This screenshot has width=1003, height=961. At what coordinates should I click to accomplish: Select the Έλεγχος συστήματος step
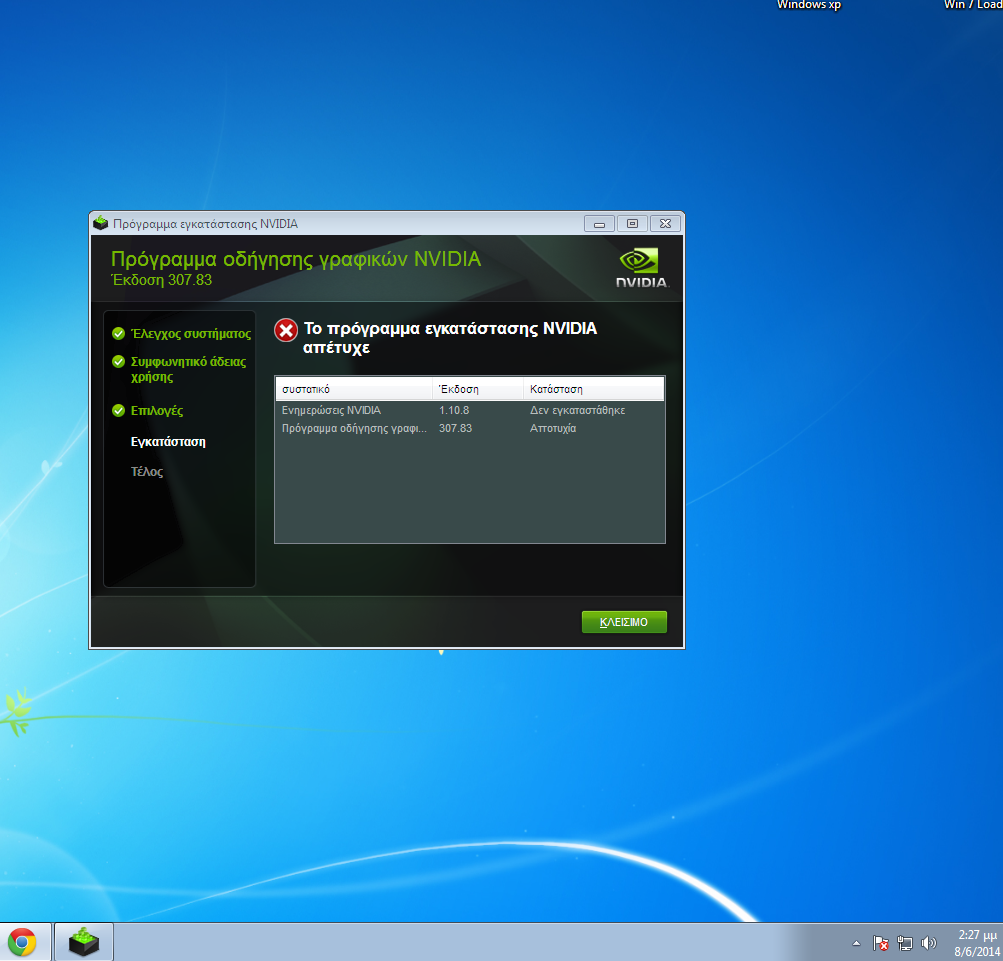[x=191, y=333]
